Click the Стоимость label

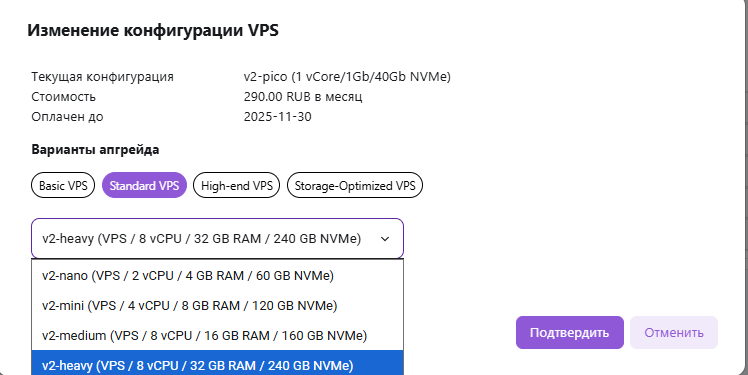click(63, 96)
